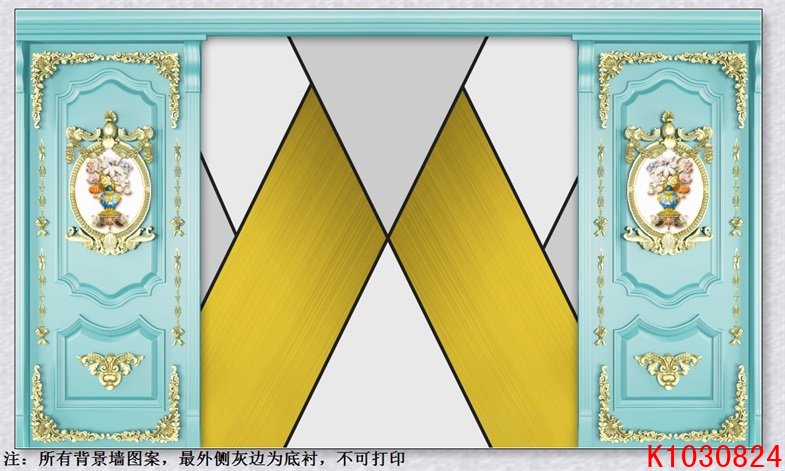
Task: Click the Chinese note text below the image
Action: click(x=204, y=458)
